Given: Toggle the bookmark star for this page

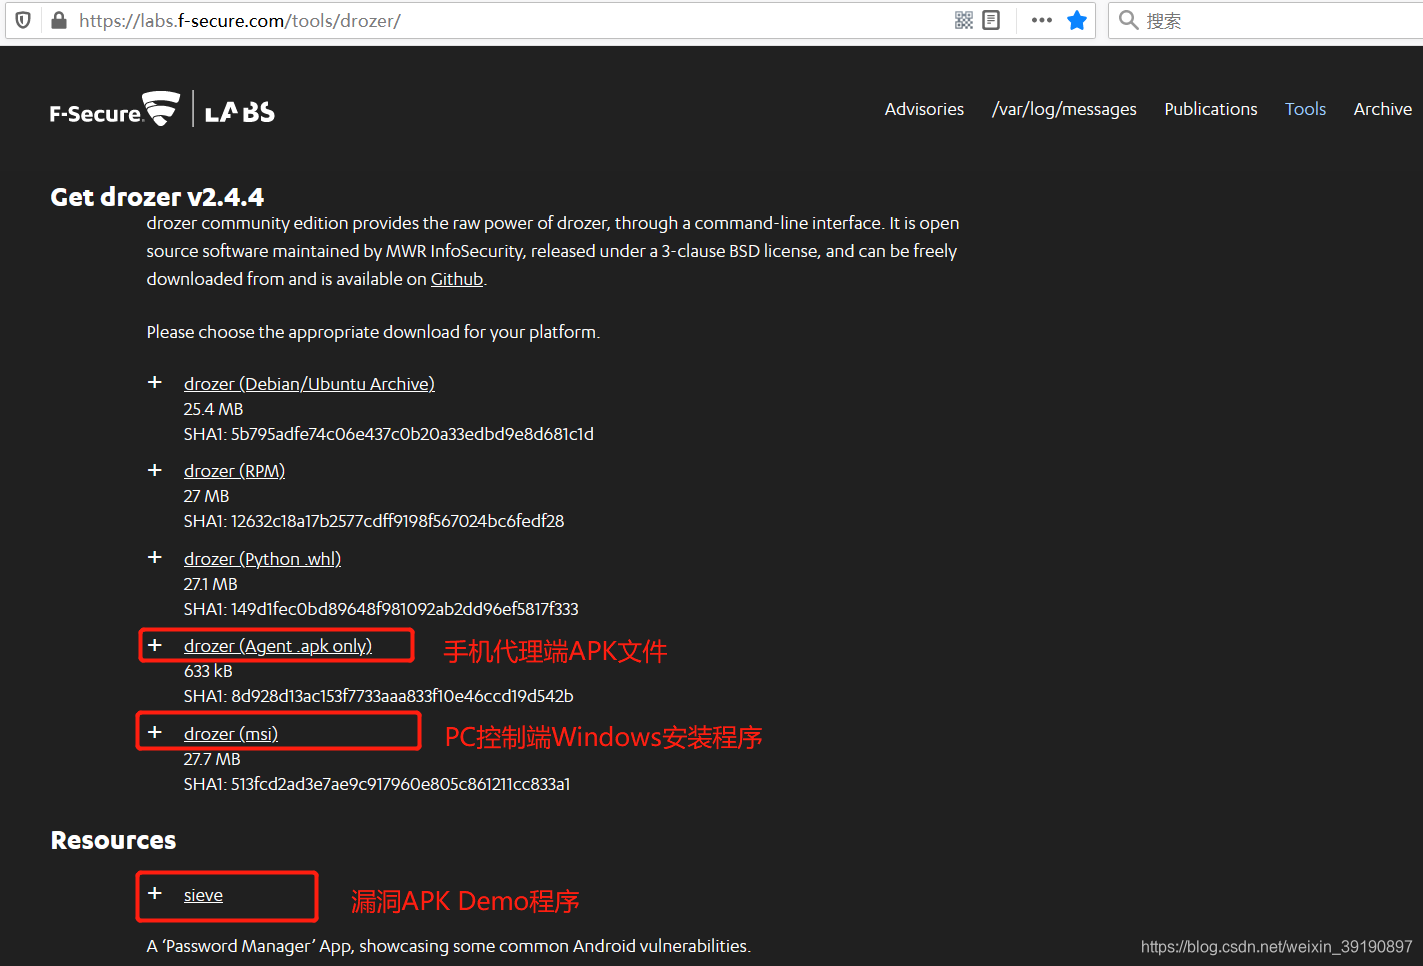Looking at the screenshot, I should tap(1077, 20).
